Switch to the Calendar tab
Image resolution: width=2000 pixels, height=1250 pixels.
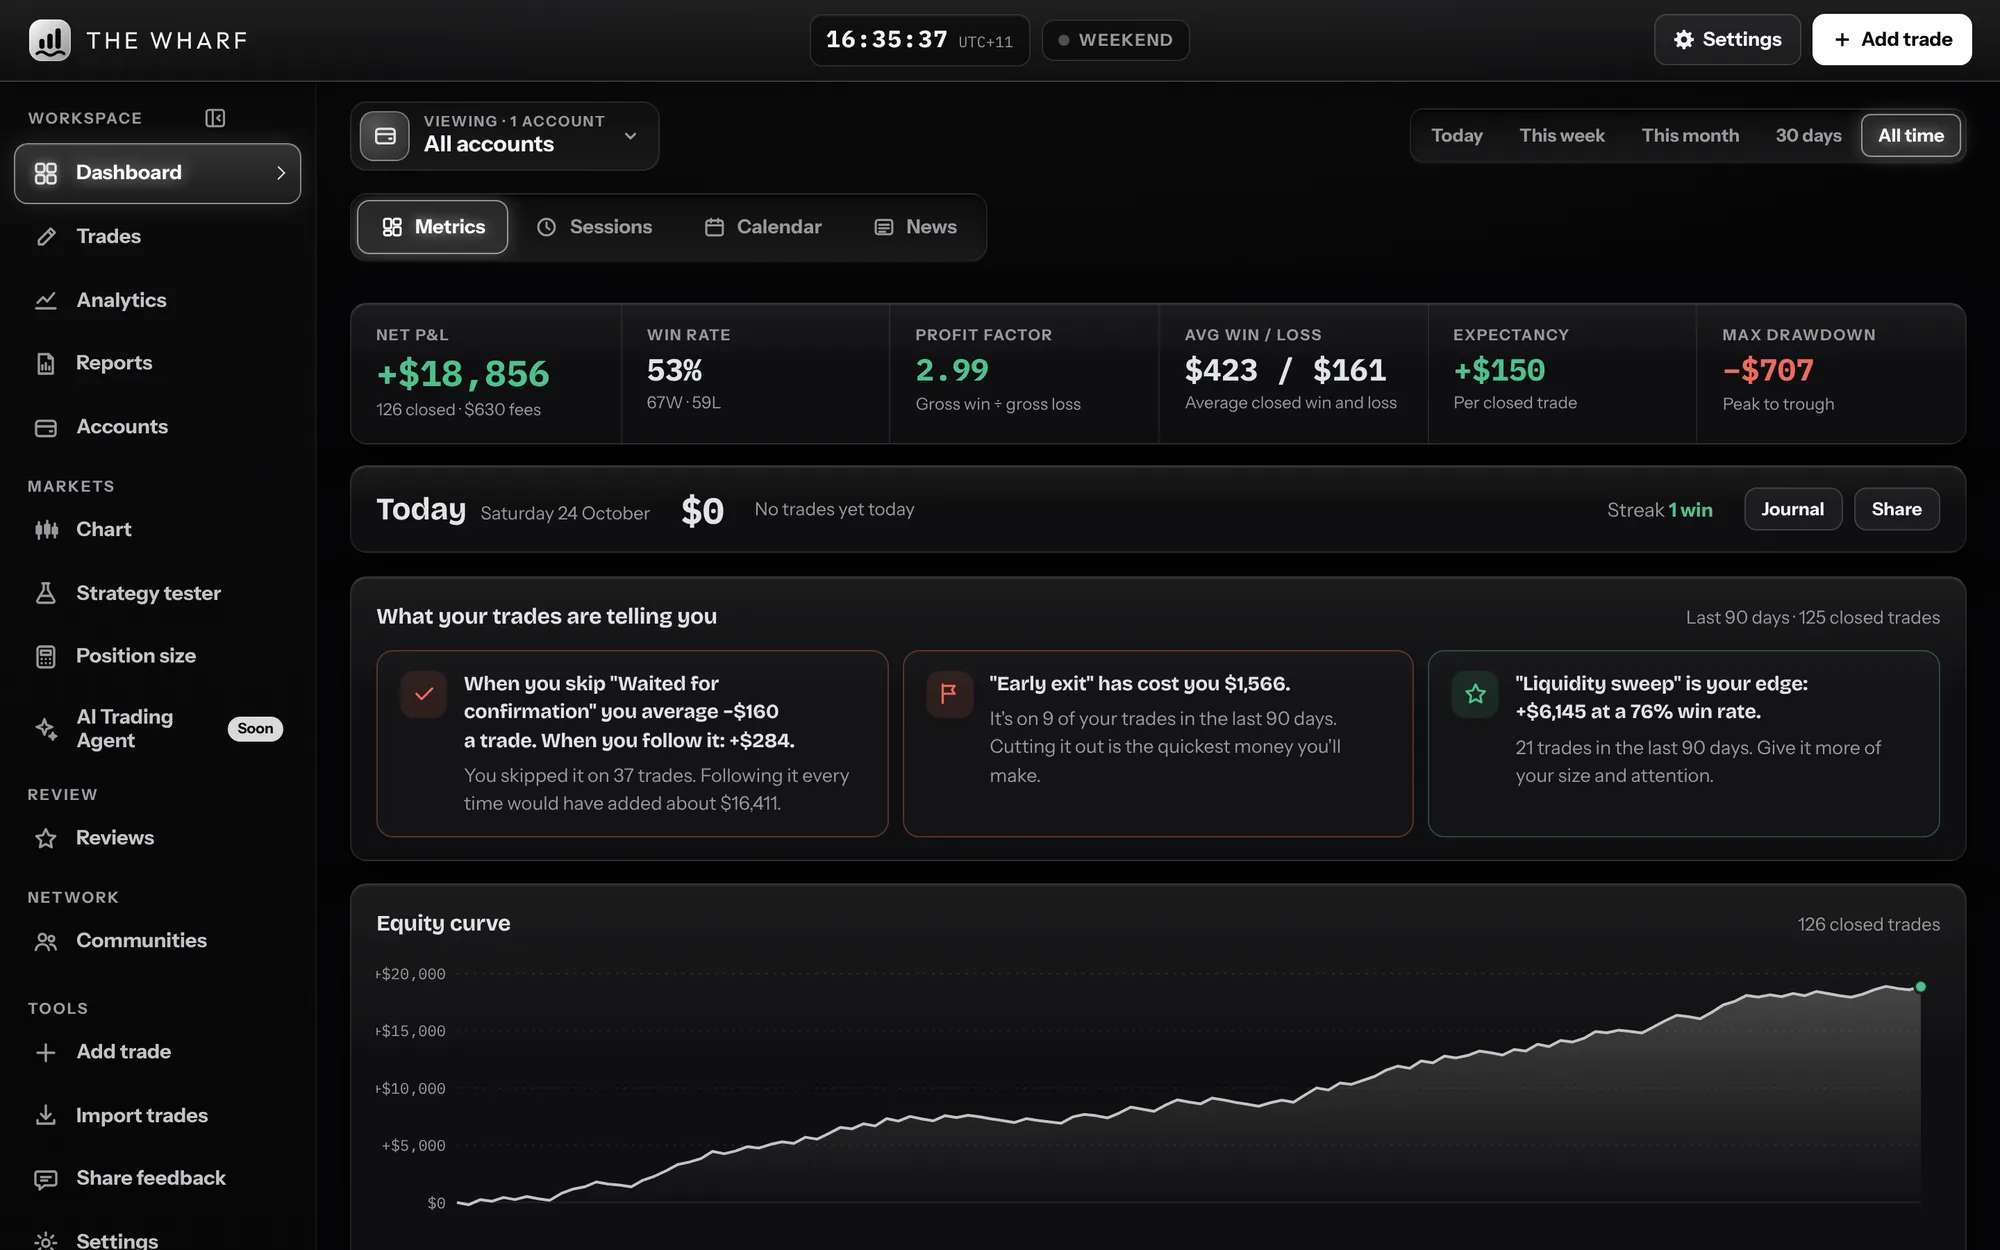pyautogui.click(x=763, y=227)
